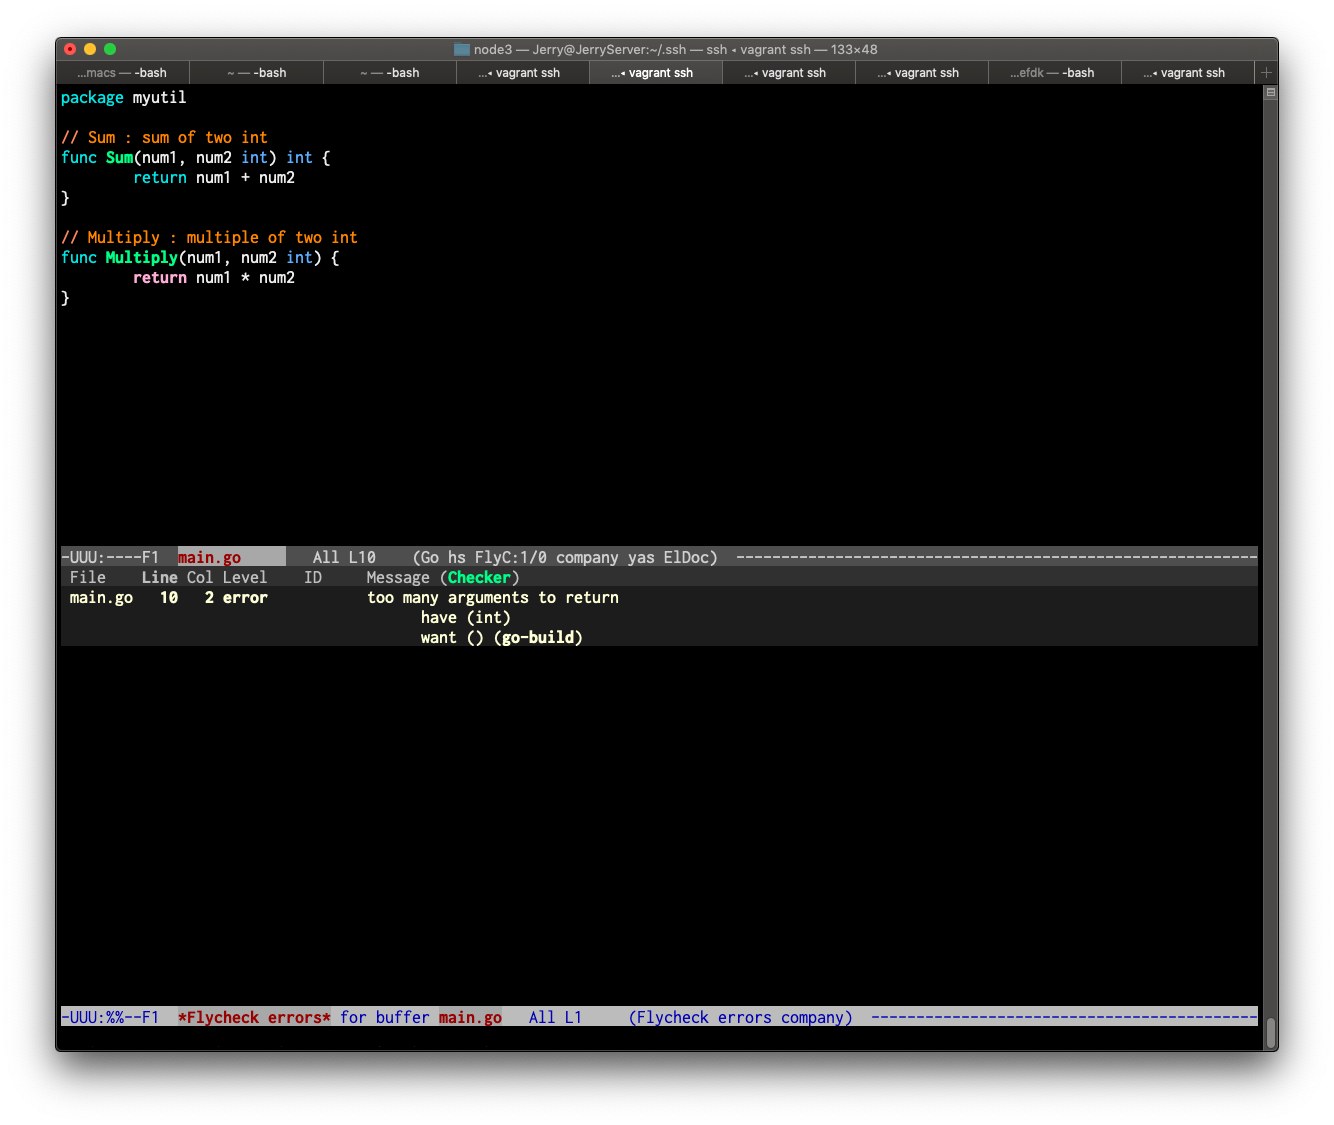The image size is (1334, 1125).
Task: Click the terminal icon in the title bar
Action: (461, 48)
